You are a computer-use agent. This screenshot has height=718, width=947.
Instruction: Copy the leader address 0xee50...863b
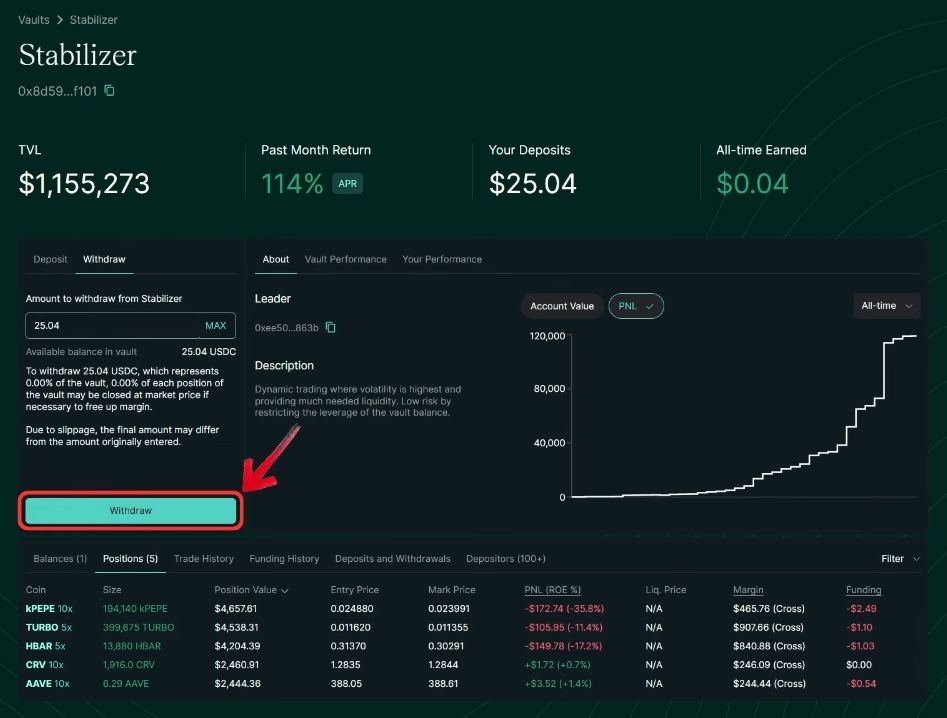coord(330,327)
